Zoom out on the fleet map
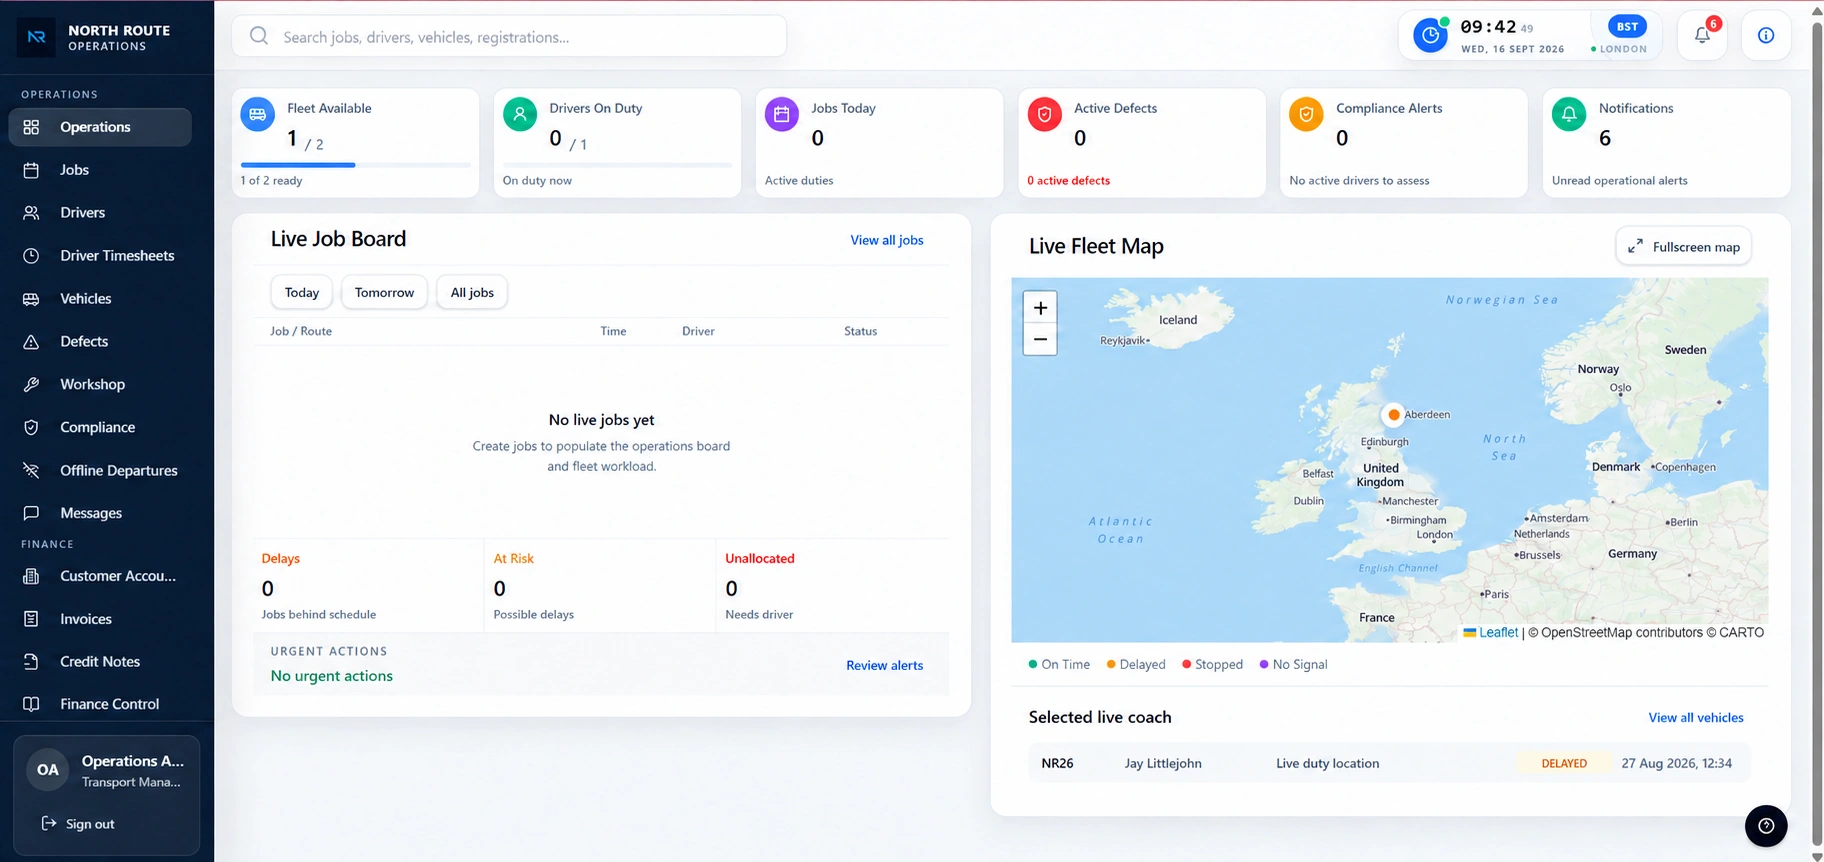This screenshot has height=862, width=1824. (1040, 340)
